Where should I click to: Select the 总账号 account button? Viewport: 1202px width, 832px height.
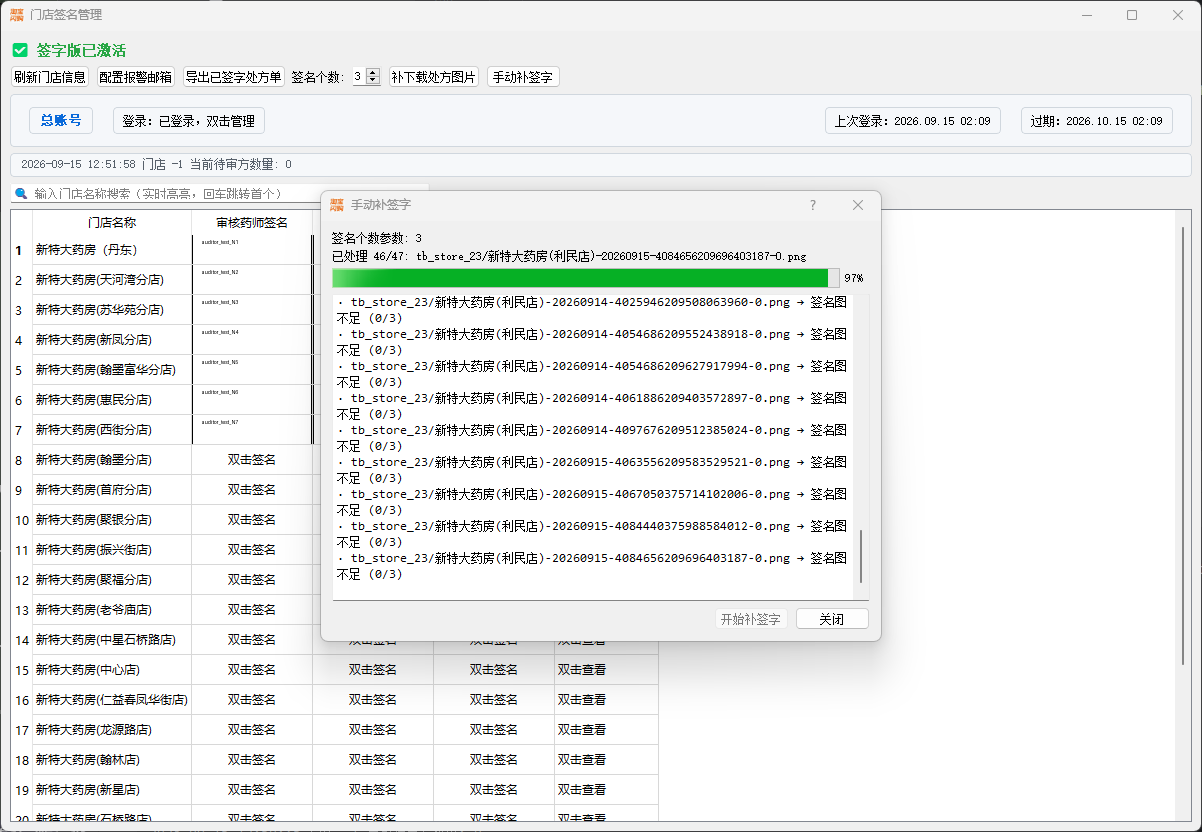(x=61, y=121)
